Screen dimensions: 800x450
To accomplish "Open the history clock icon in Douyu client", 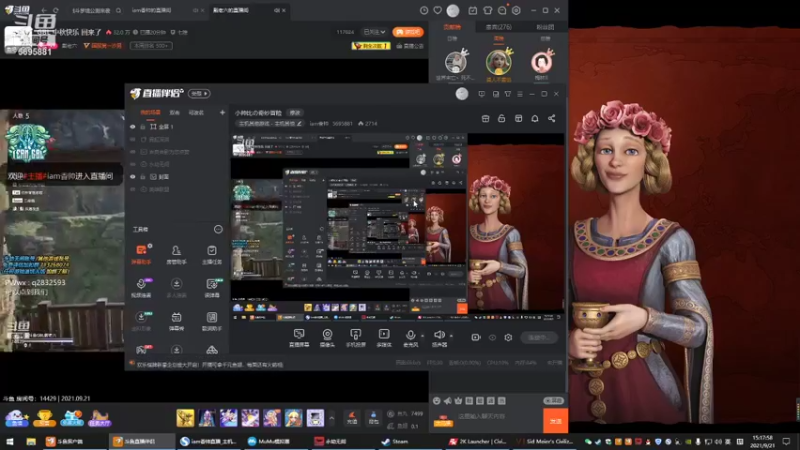I will tap(424, 10).
